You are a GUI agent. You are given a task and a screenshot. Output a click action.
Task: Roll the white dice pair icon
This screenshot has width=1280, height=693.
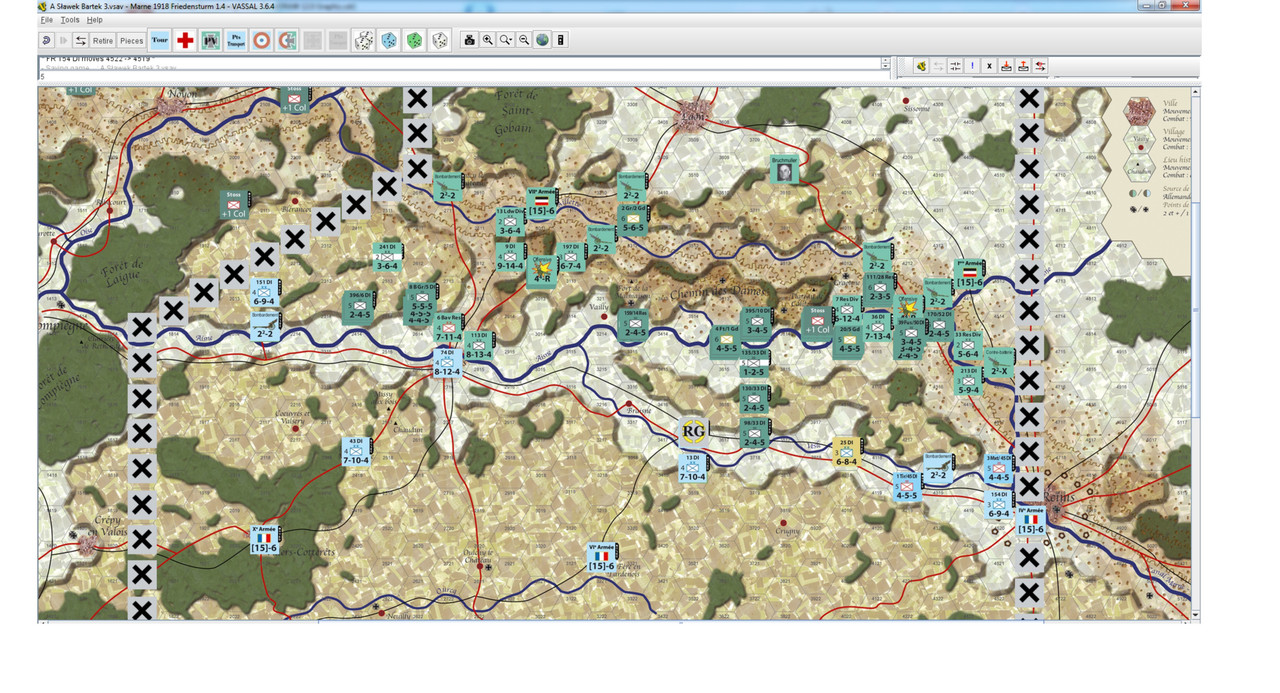click(364, 40)
